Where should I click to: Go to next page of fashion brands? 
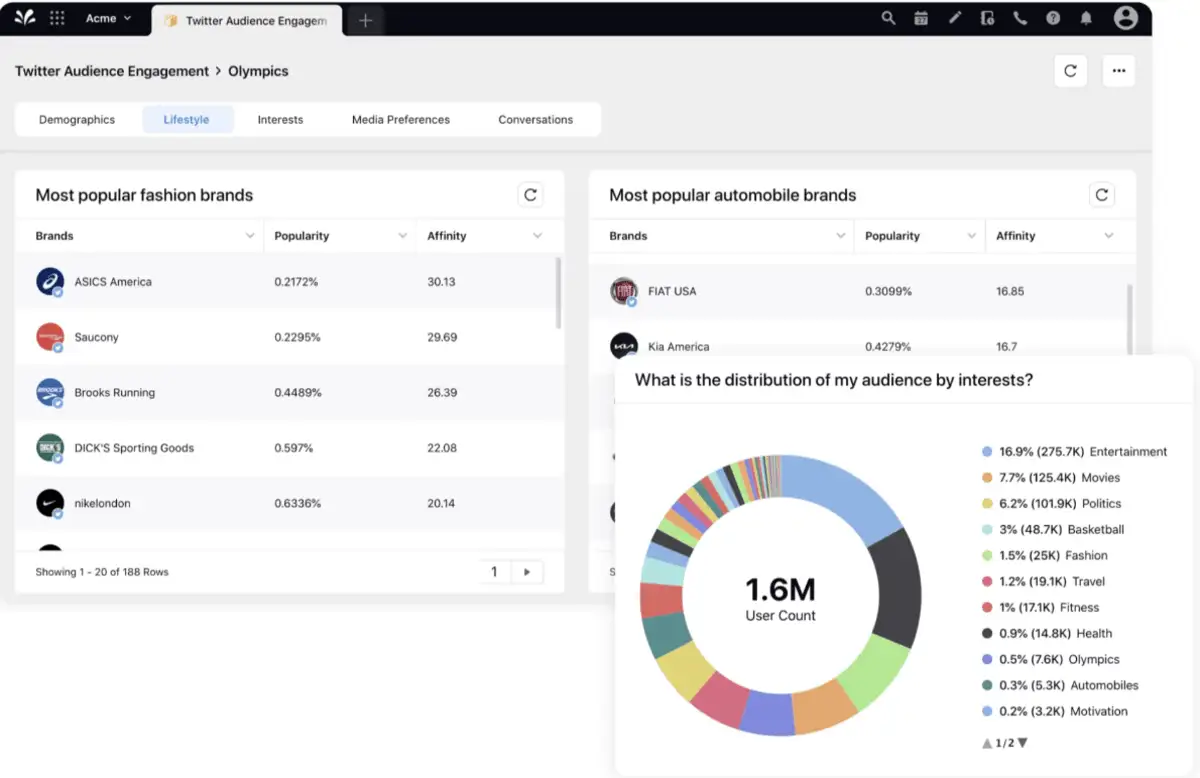[x=526, y=571]
